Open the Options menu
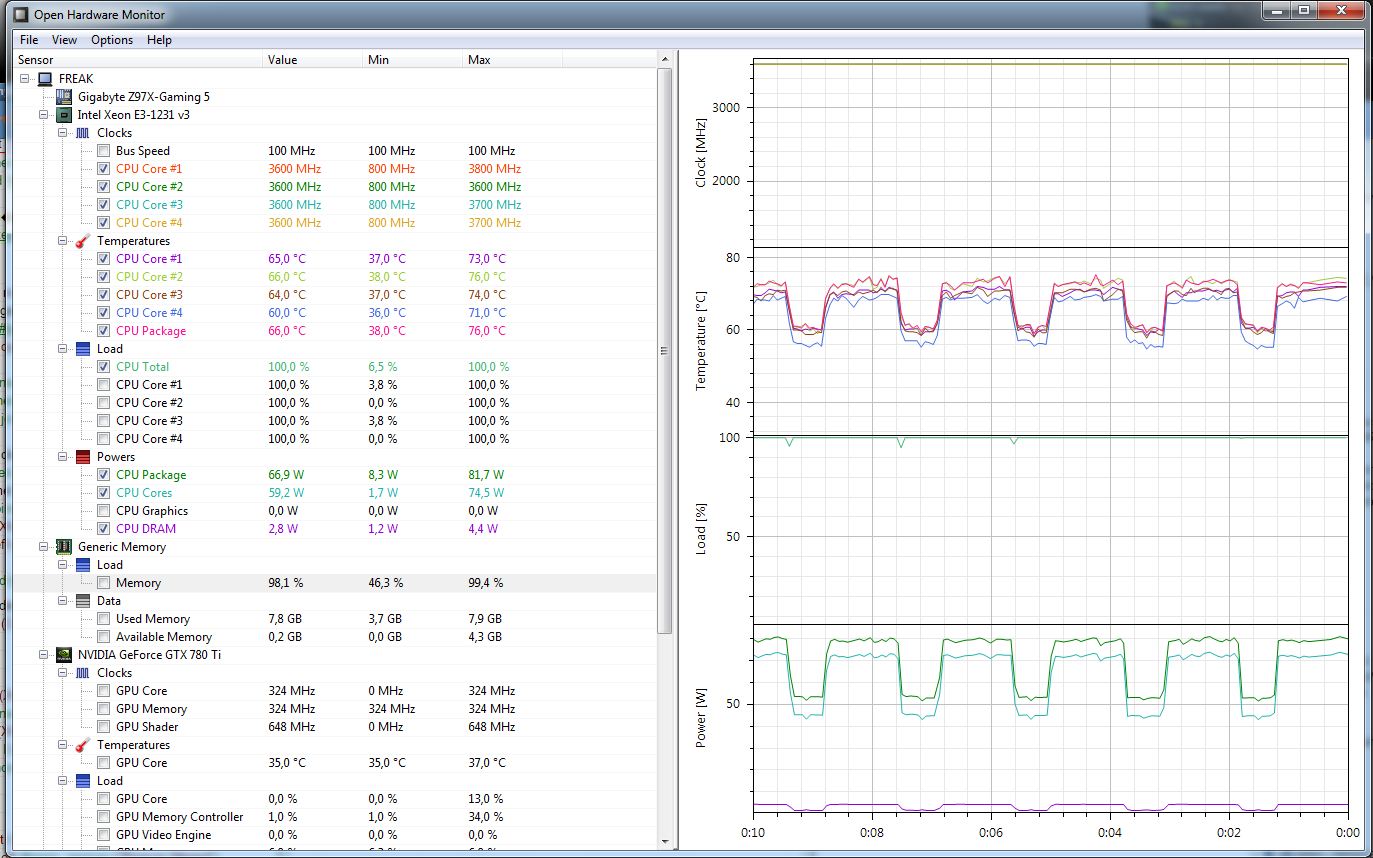The width and height of the screenshot is (1373, 858). 112,40
